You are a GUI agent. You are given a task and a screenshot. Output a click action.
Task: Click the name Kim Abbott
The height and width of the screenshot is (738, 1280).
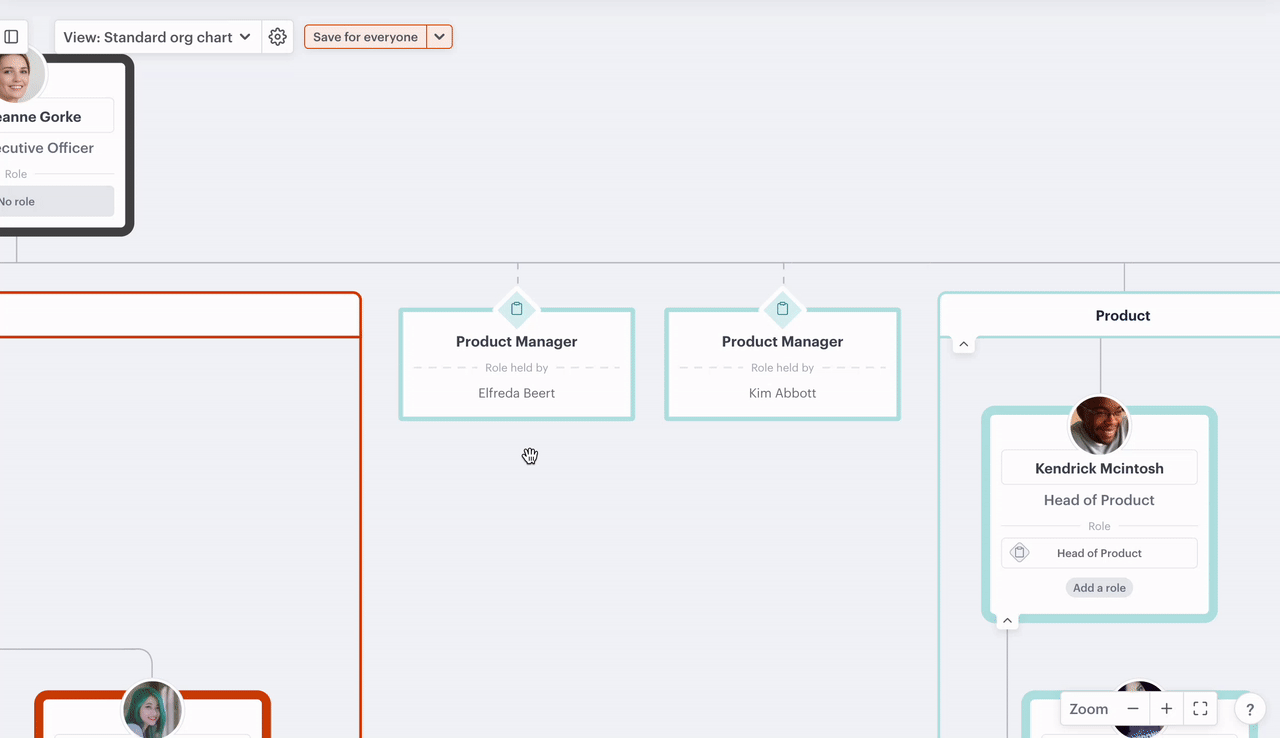point(783,393)
